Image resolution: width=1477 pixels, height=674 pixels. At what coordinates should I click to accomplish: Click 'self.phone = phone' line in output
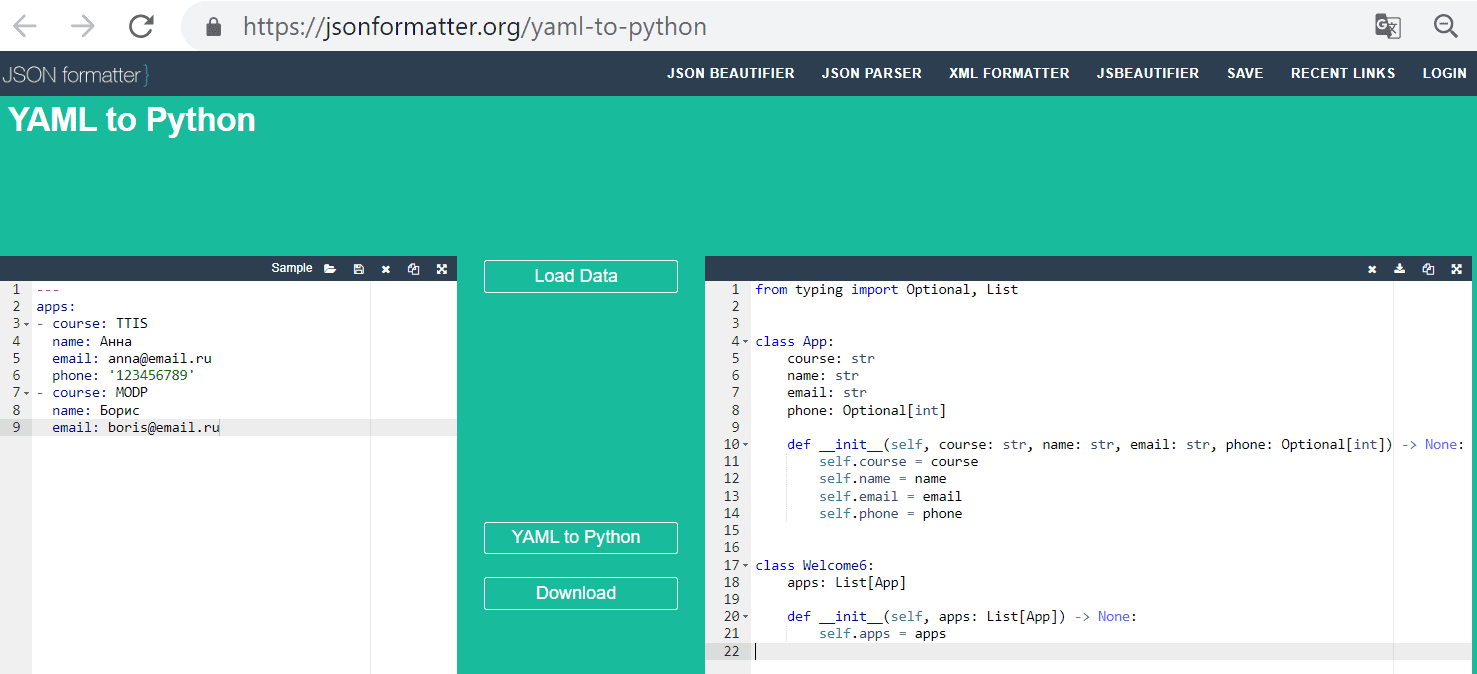point(891,514)
